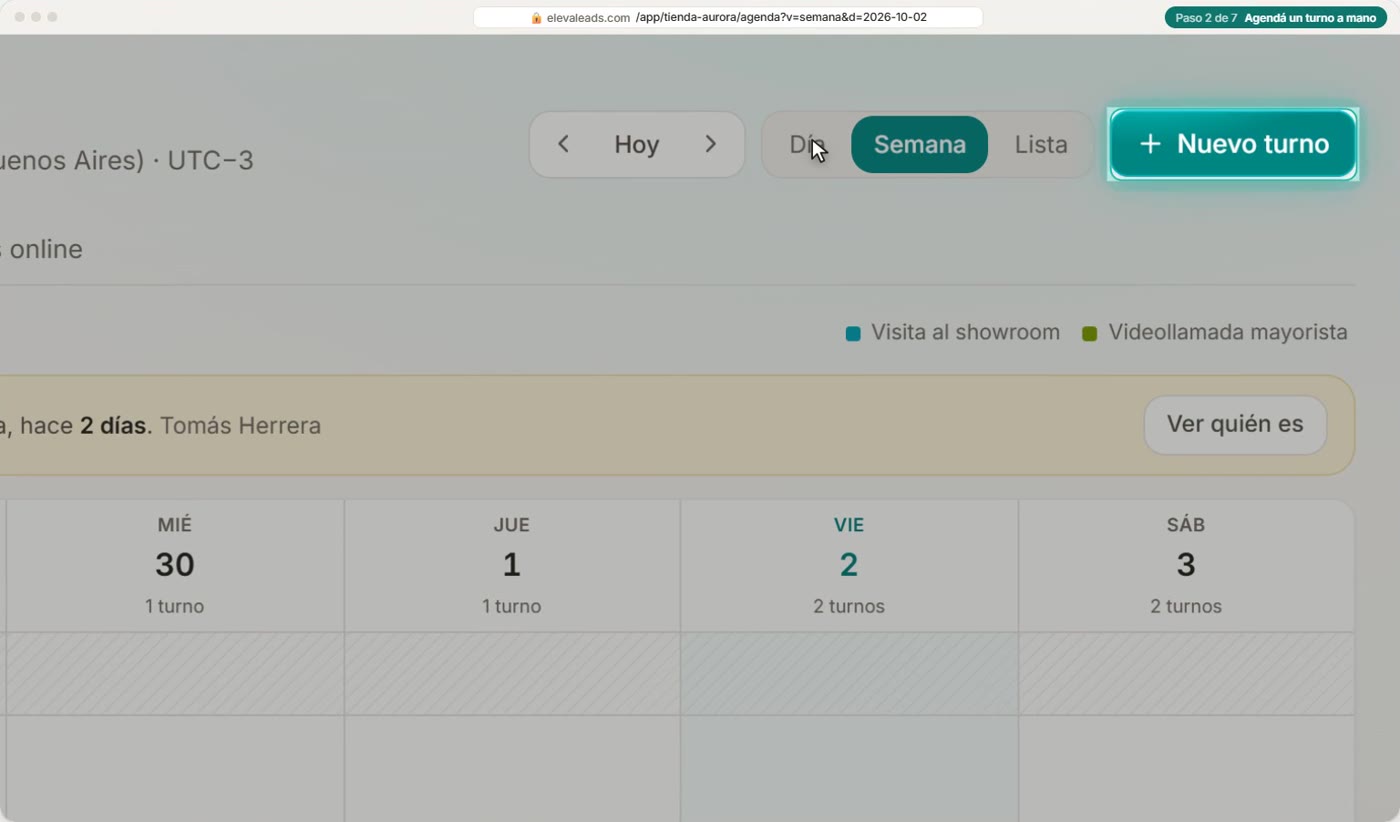Click the lock icon in address bar
1400x822 pixels.
coord(536,18)
